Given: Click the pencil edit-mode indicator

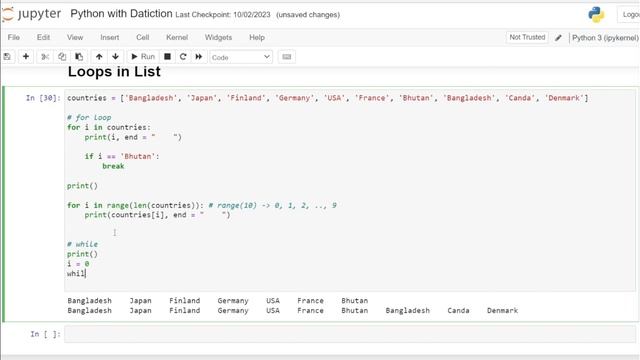Looking at the screenshot, I should coord(558,38).
